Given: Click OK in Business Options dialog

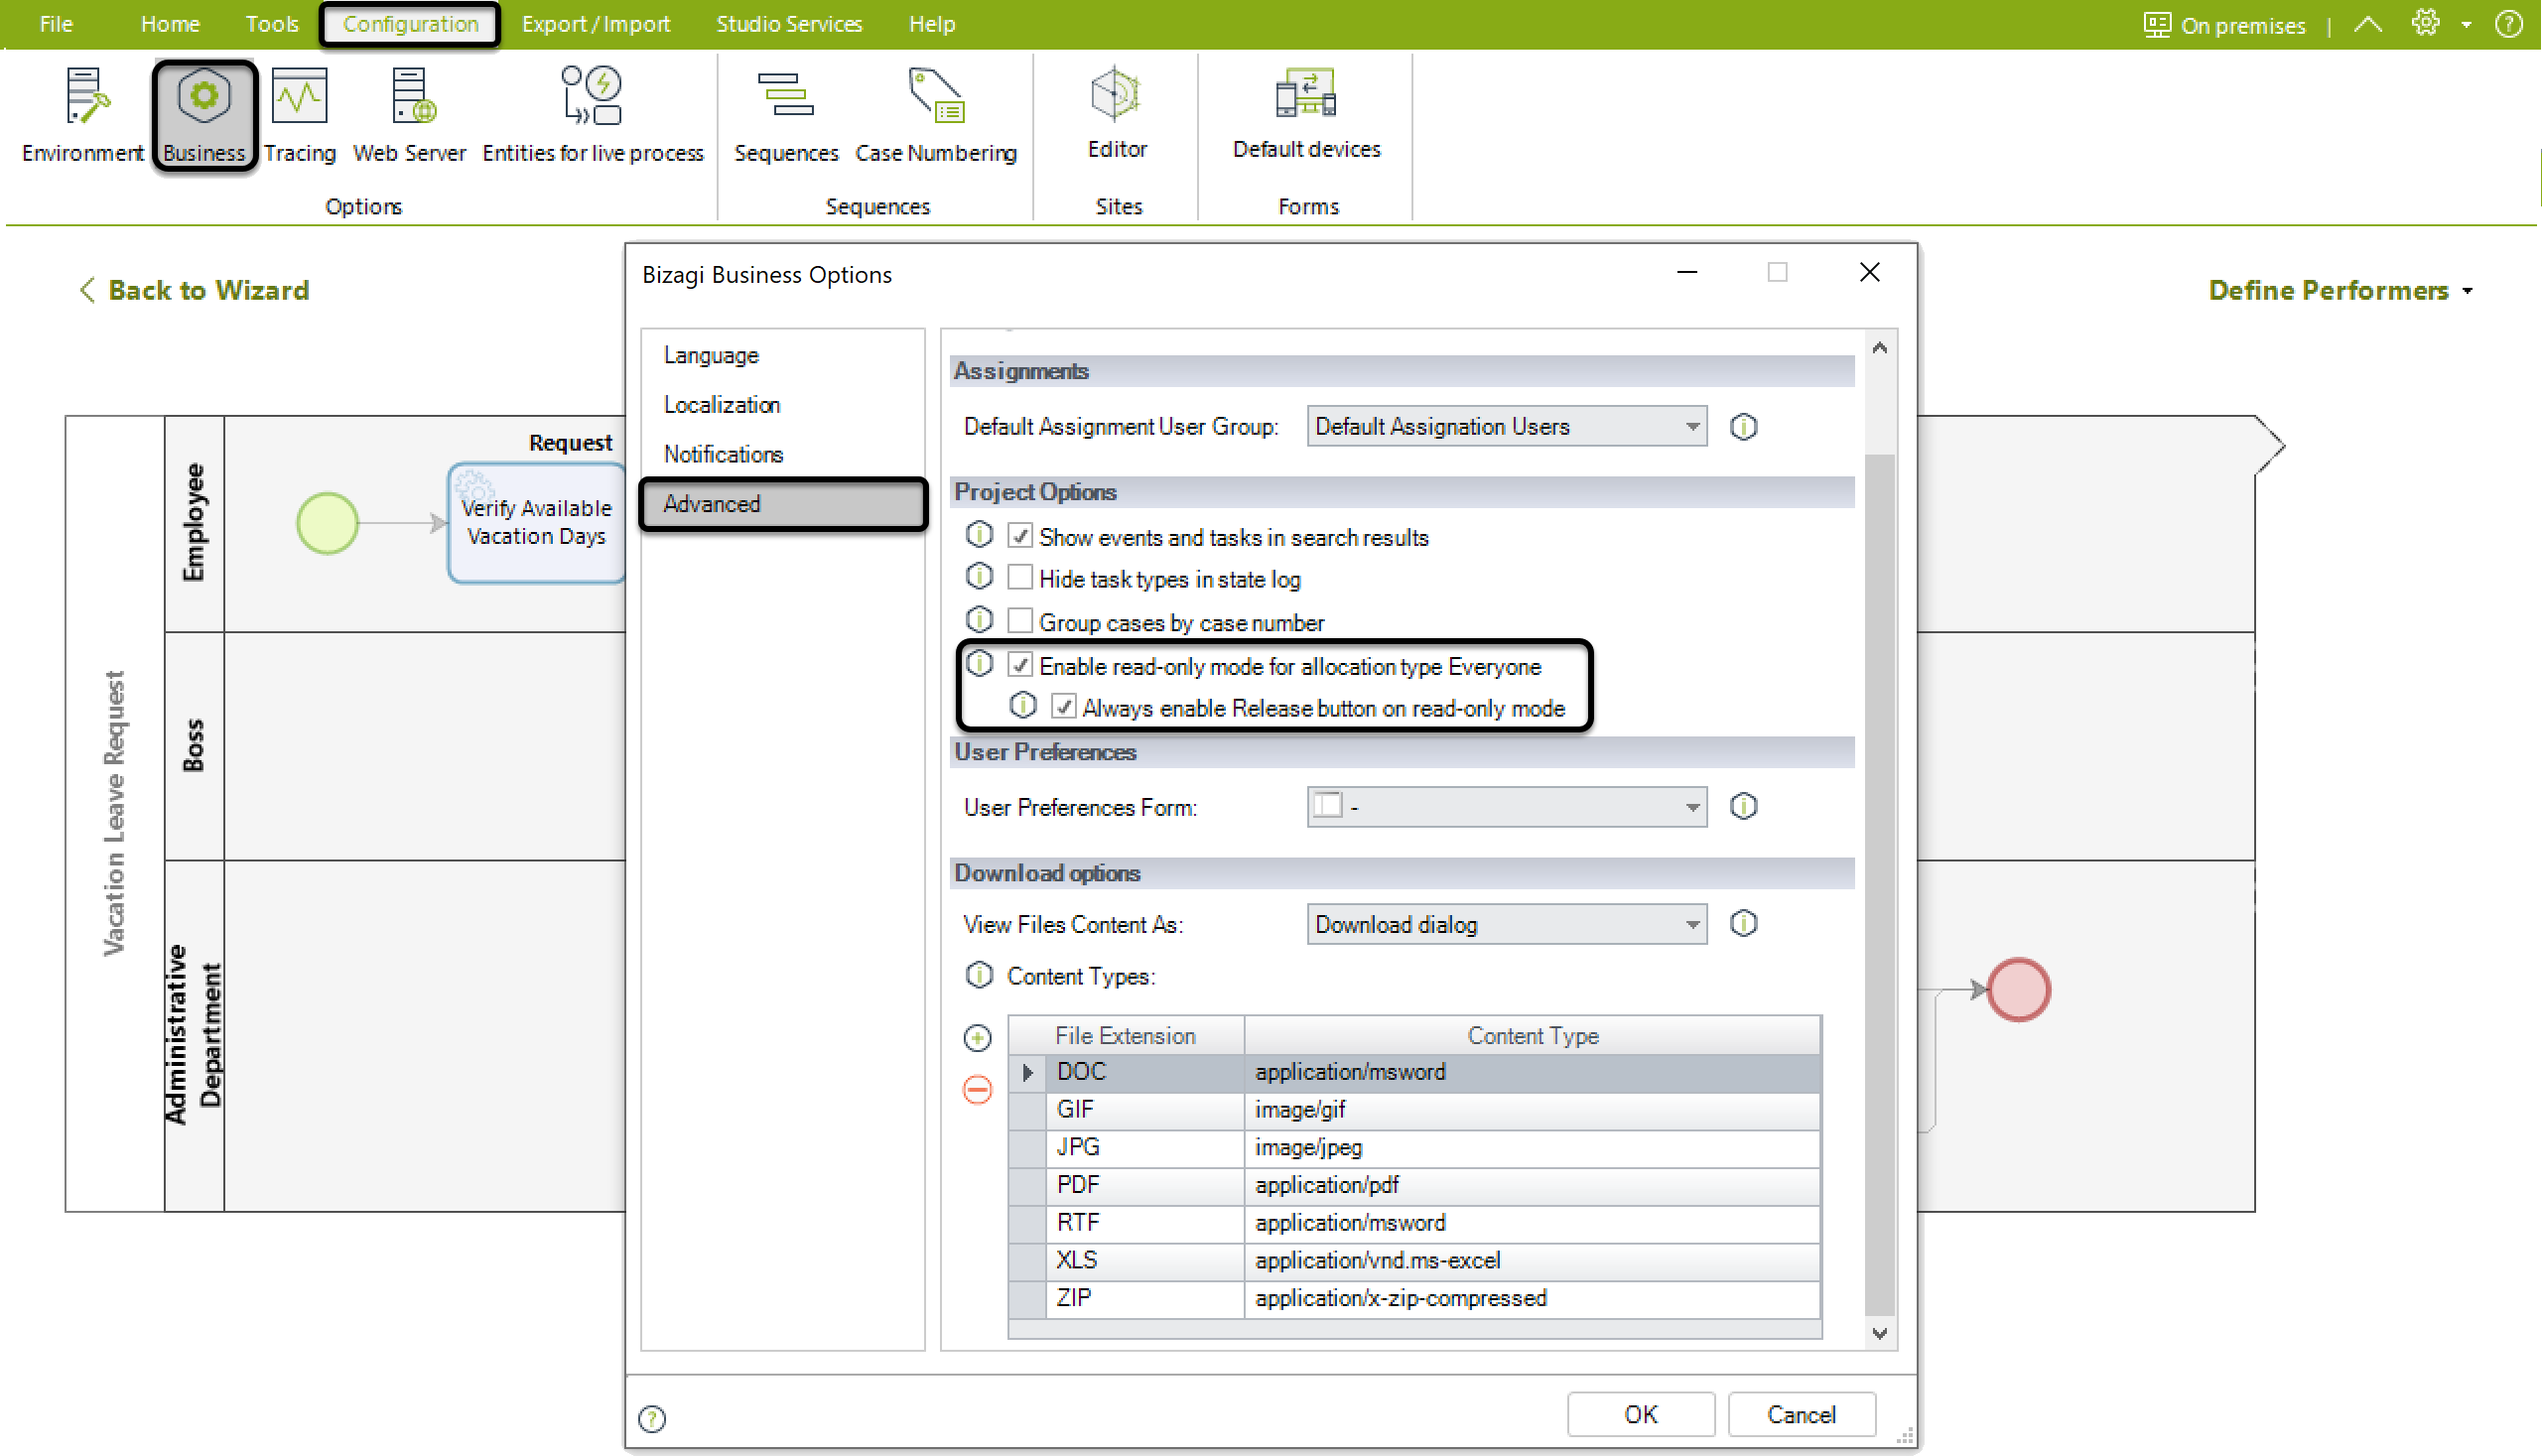Looking at the screenshot, I should pos(1640,1414).
